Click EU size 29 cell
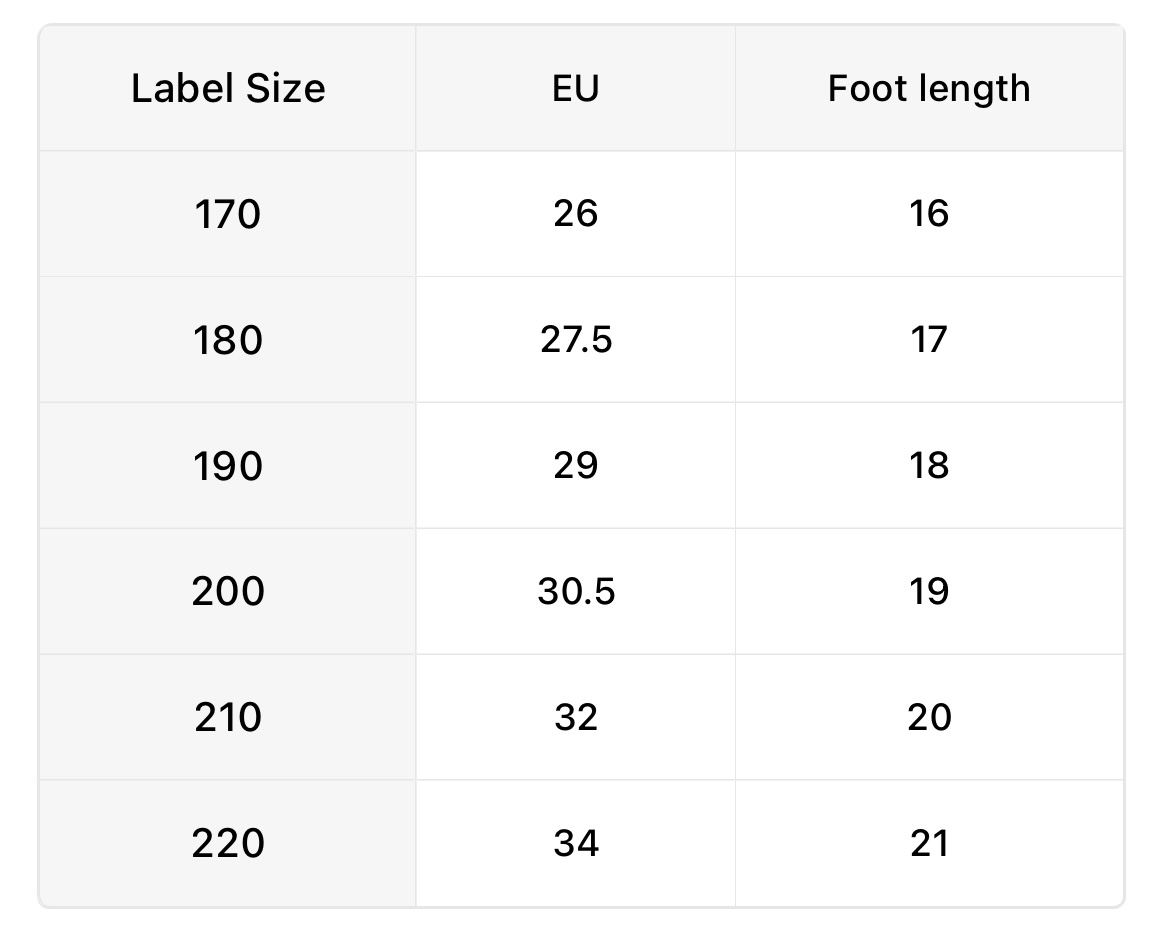1170x928 pixels. pos(575,466)
